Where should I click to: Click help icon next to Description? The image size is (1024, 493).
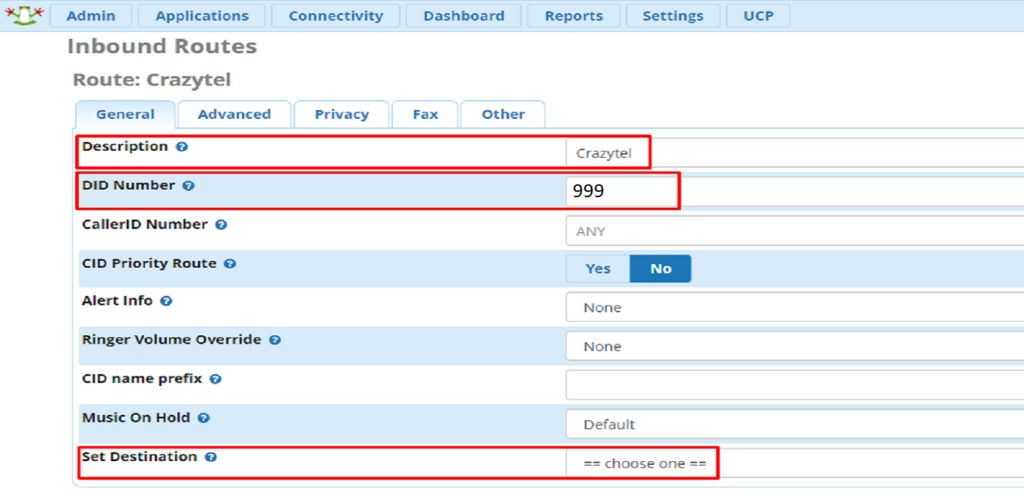coord(182,147)
